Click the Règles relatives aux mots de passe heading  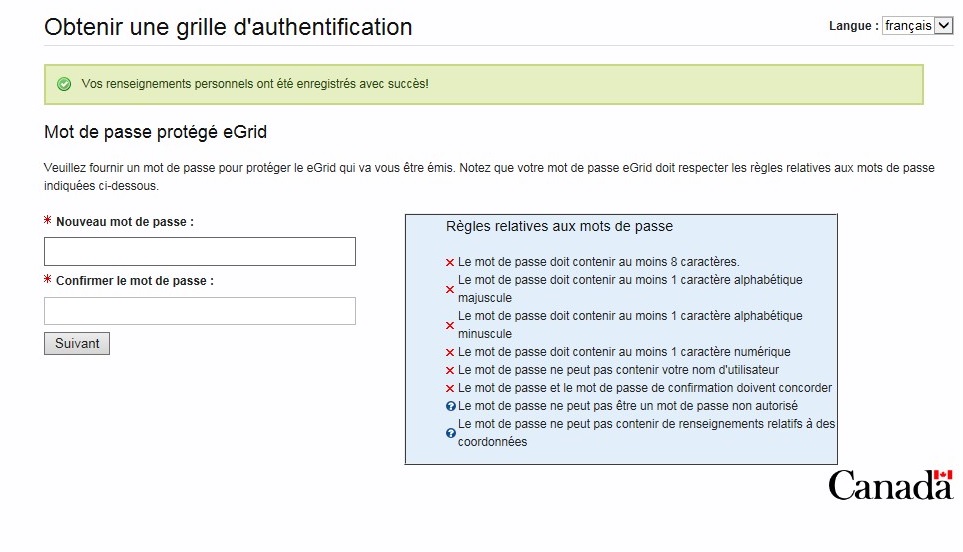pos(559,227)
